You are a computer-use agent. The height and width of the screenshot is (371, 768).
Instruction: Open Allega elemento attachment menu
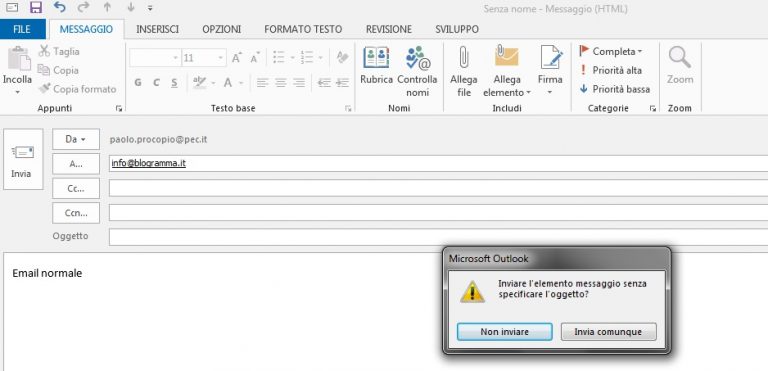[x=506, y=71]
